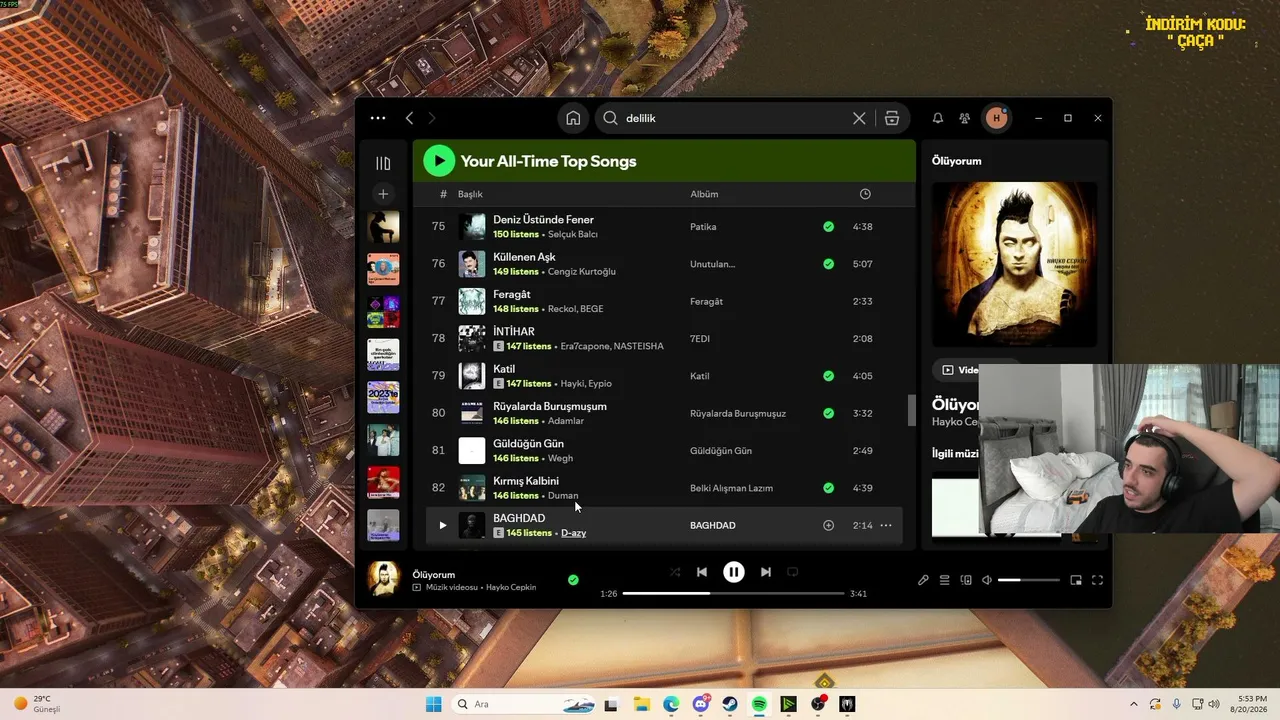Open Friend Activity icon
The height and width of the screenshot is (720, 1280).
pos(964,118)
